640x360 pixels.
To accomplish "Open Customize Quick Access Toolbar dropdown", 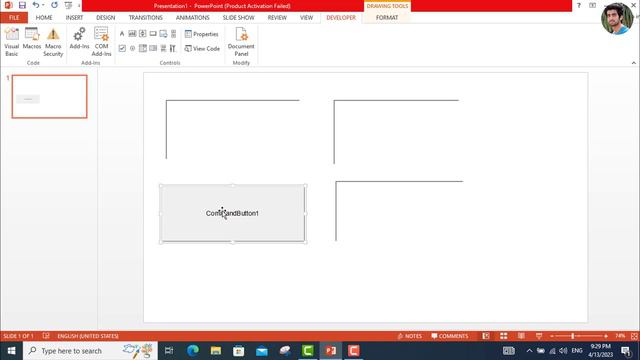I will click(79, 5).
